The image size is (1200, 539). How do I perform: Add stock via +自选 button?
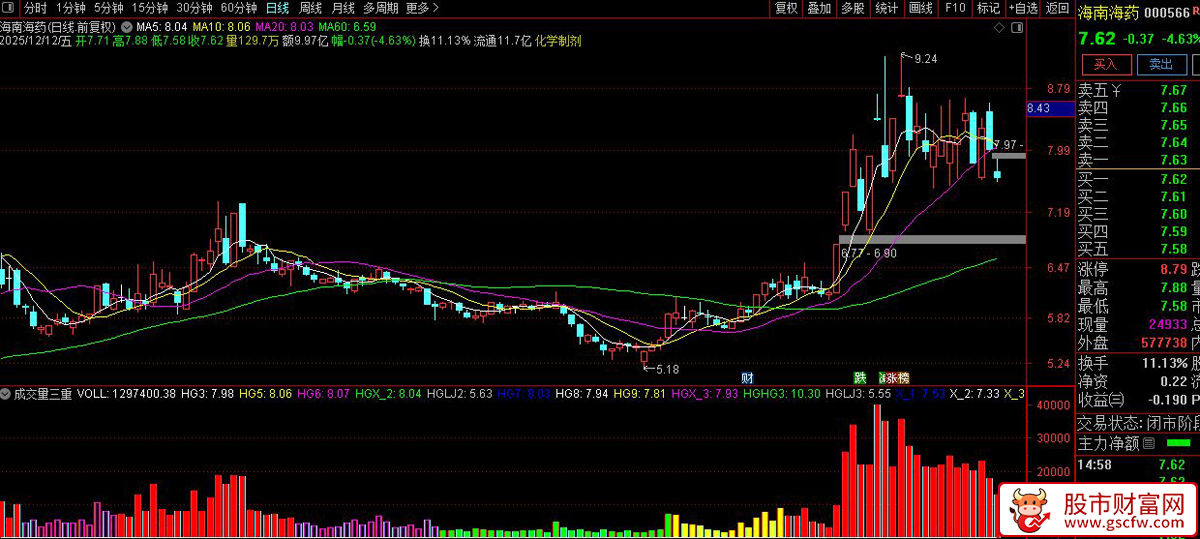click(1023, 7)
